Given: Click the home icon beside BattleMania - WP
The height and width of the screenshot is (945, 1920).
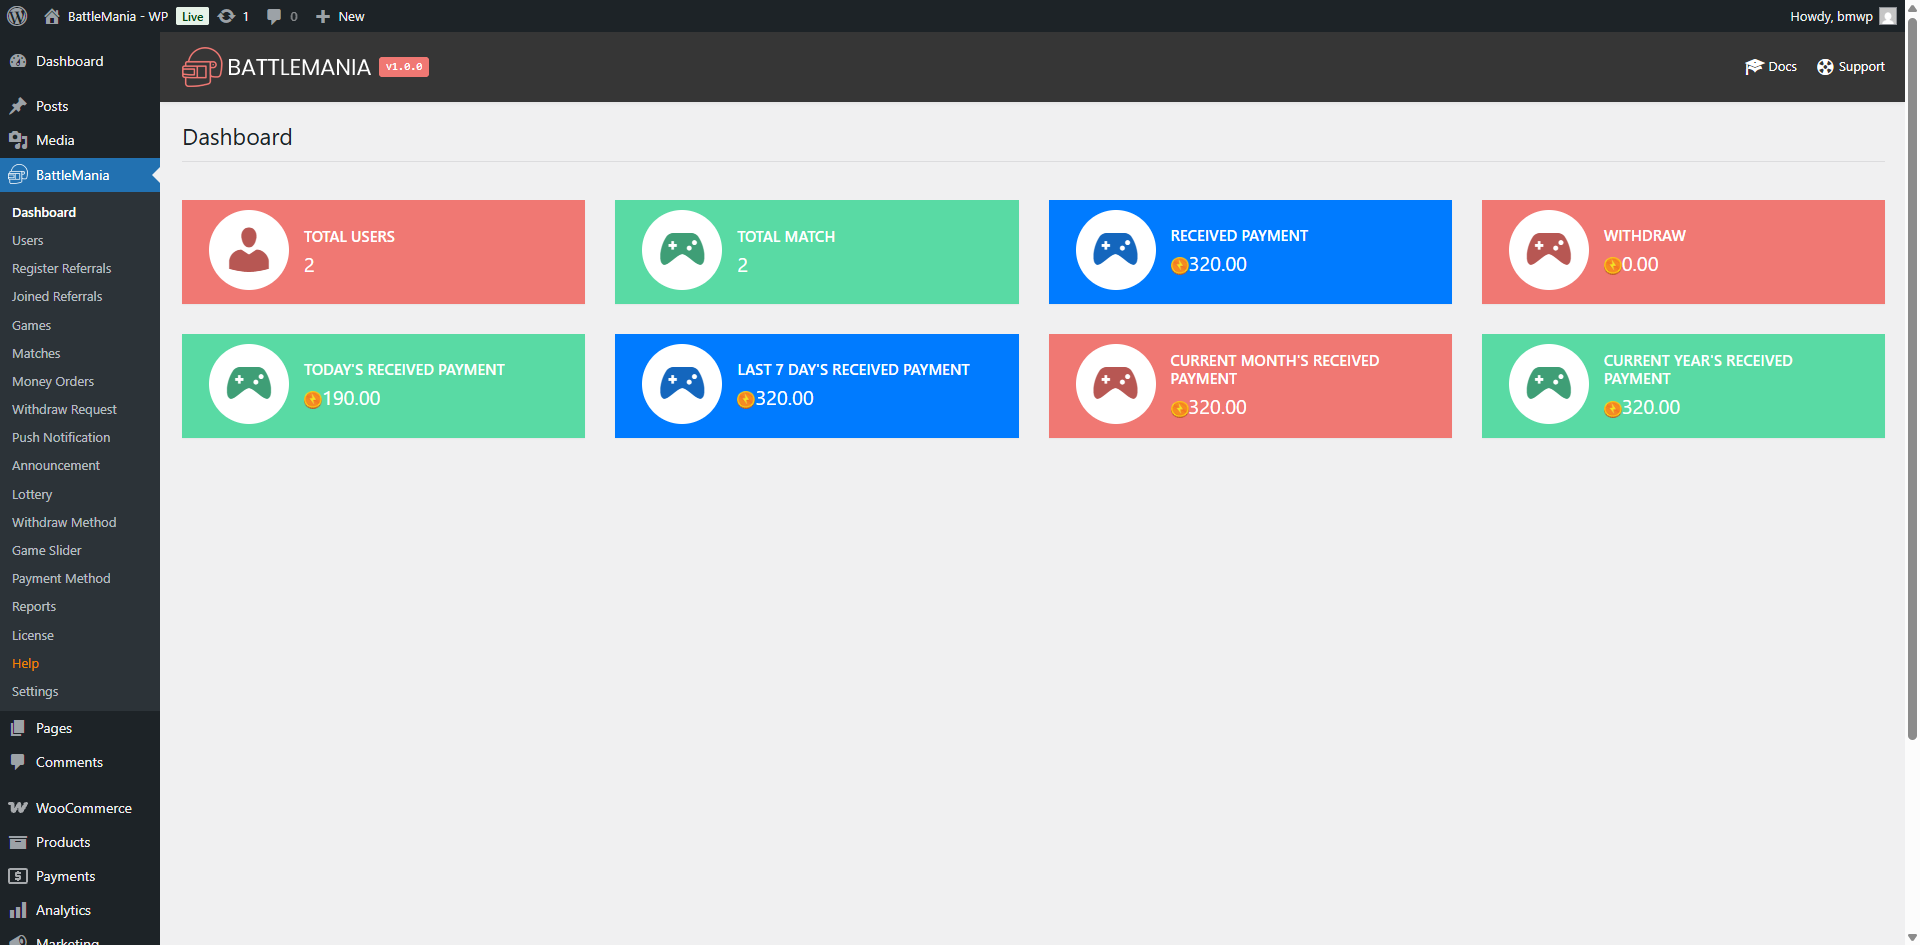Looking at the screenshot, I should coord(52,16).
